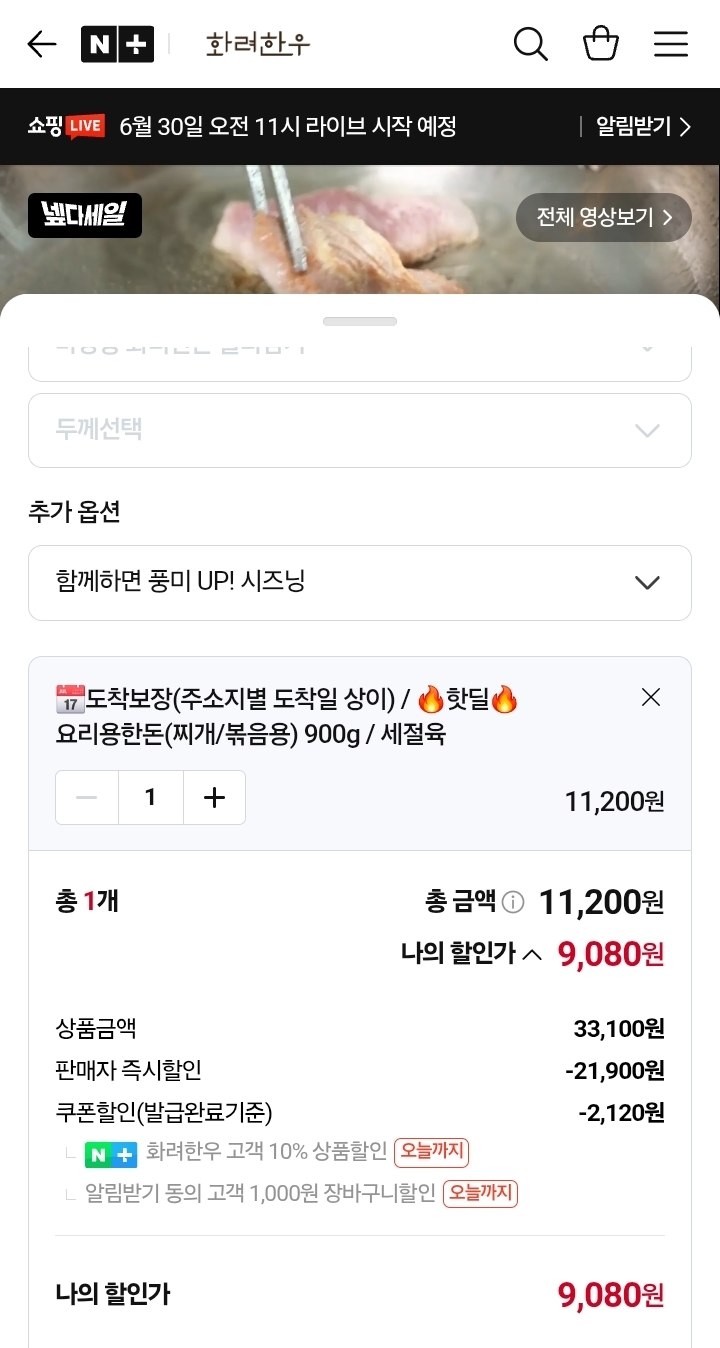Tap the 전체 영상보기 button
720x1348 pixels.
pos(603,217)
